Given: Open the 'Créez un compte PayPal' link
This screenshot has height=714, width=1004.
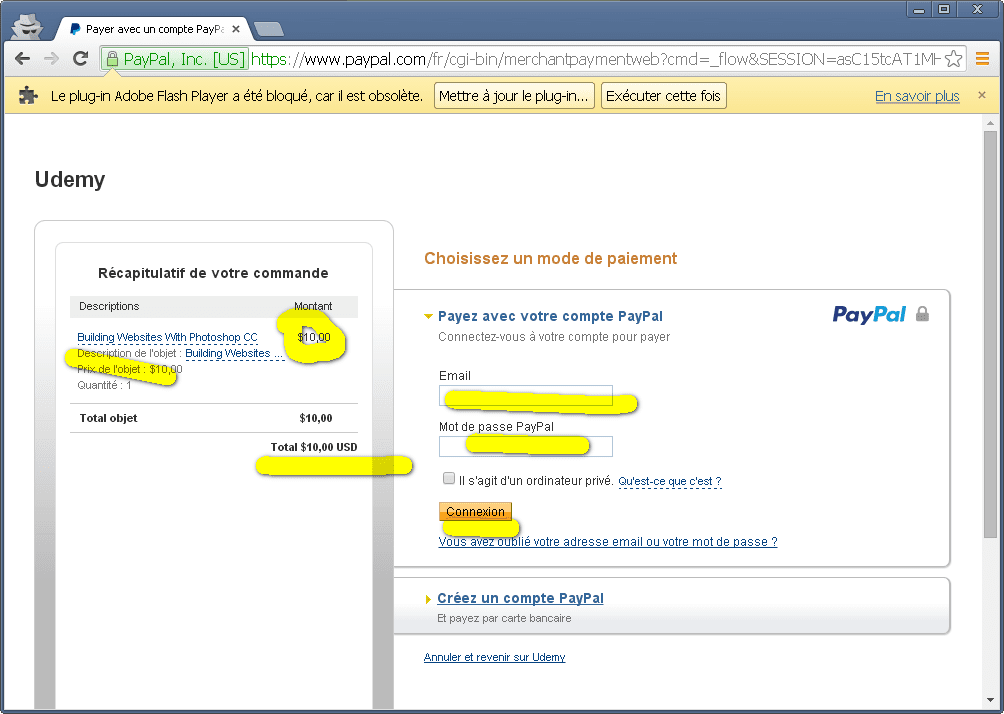Looking at the screenshot, I should 520,598.
